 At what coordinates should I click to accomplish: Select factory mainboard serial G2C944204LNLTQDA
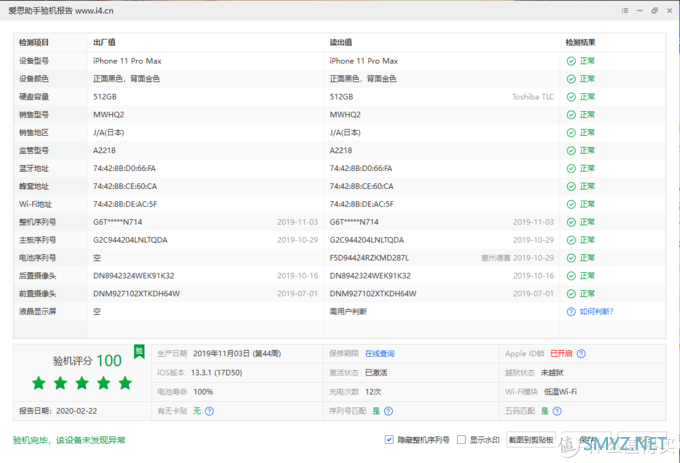pyautogui.click(x=130, y=240)
